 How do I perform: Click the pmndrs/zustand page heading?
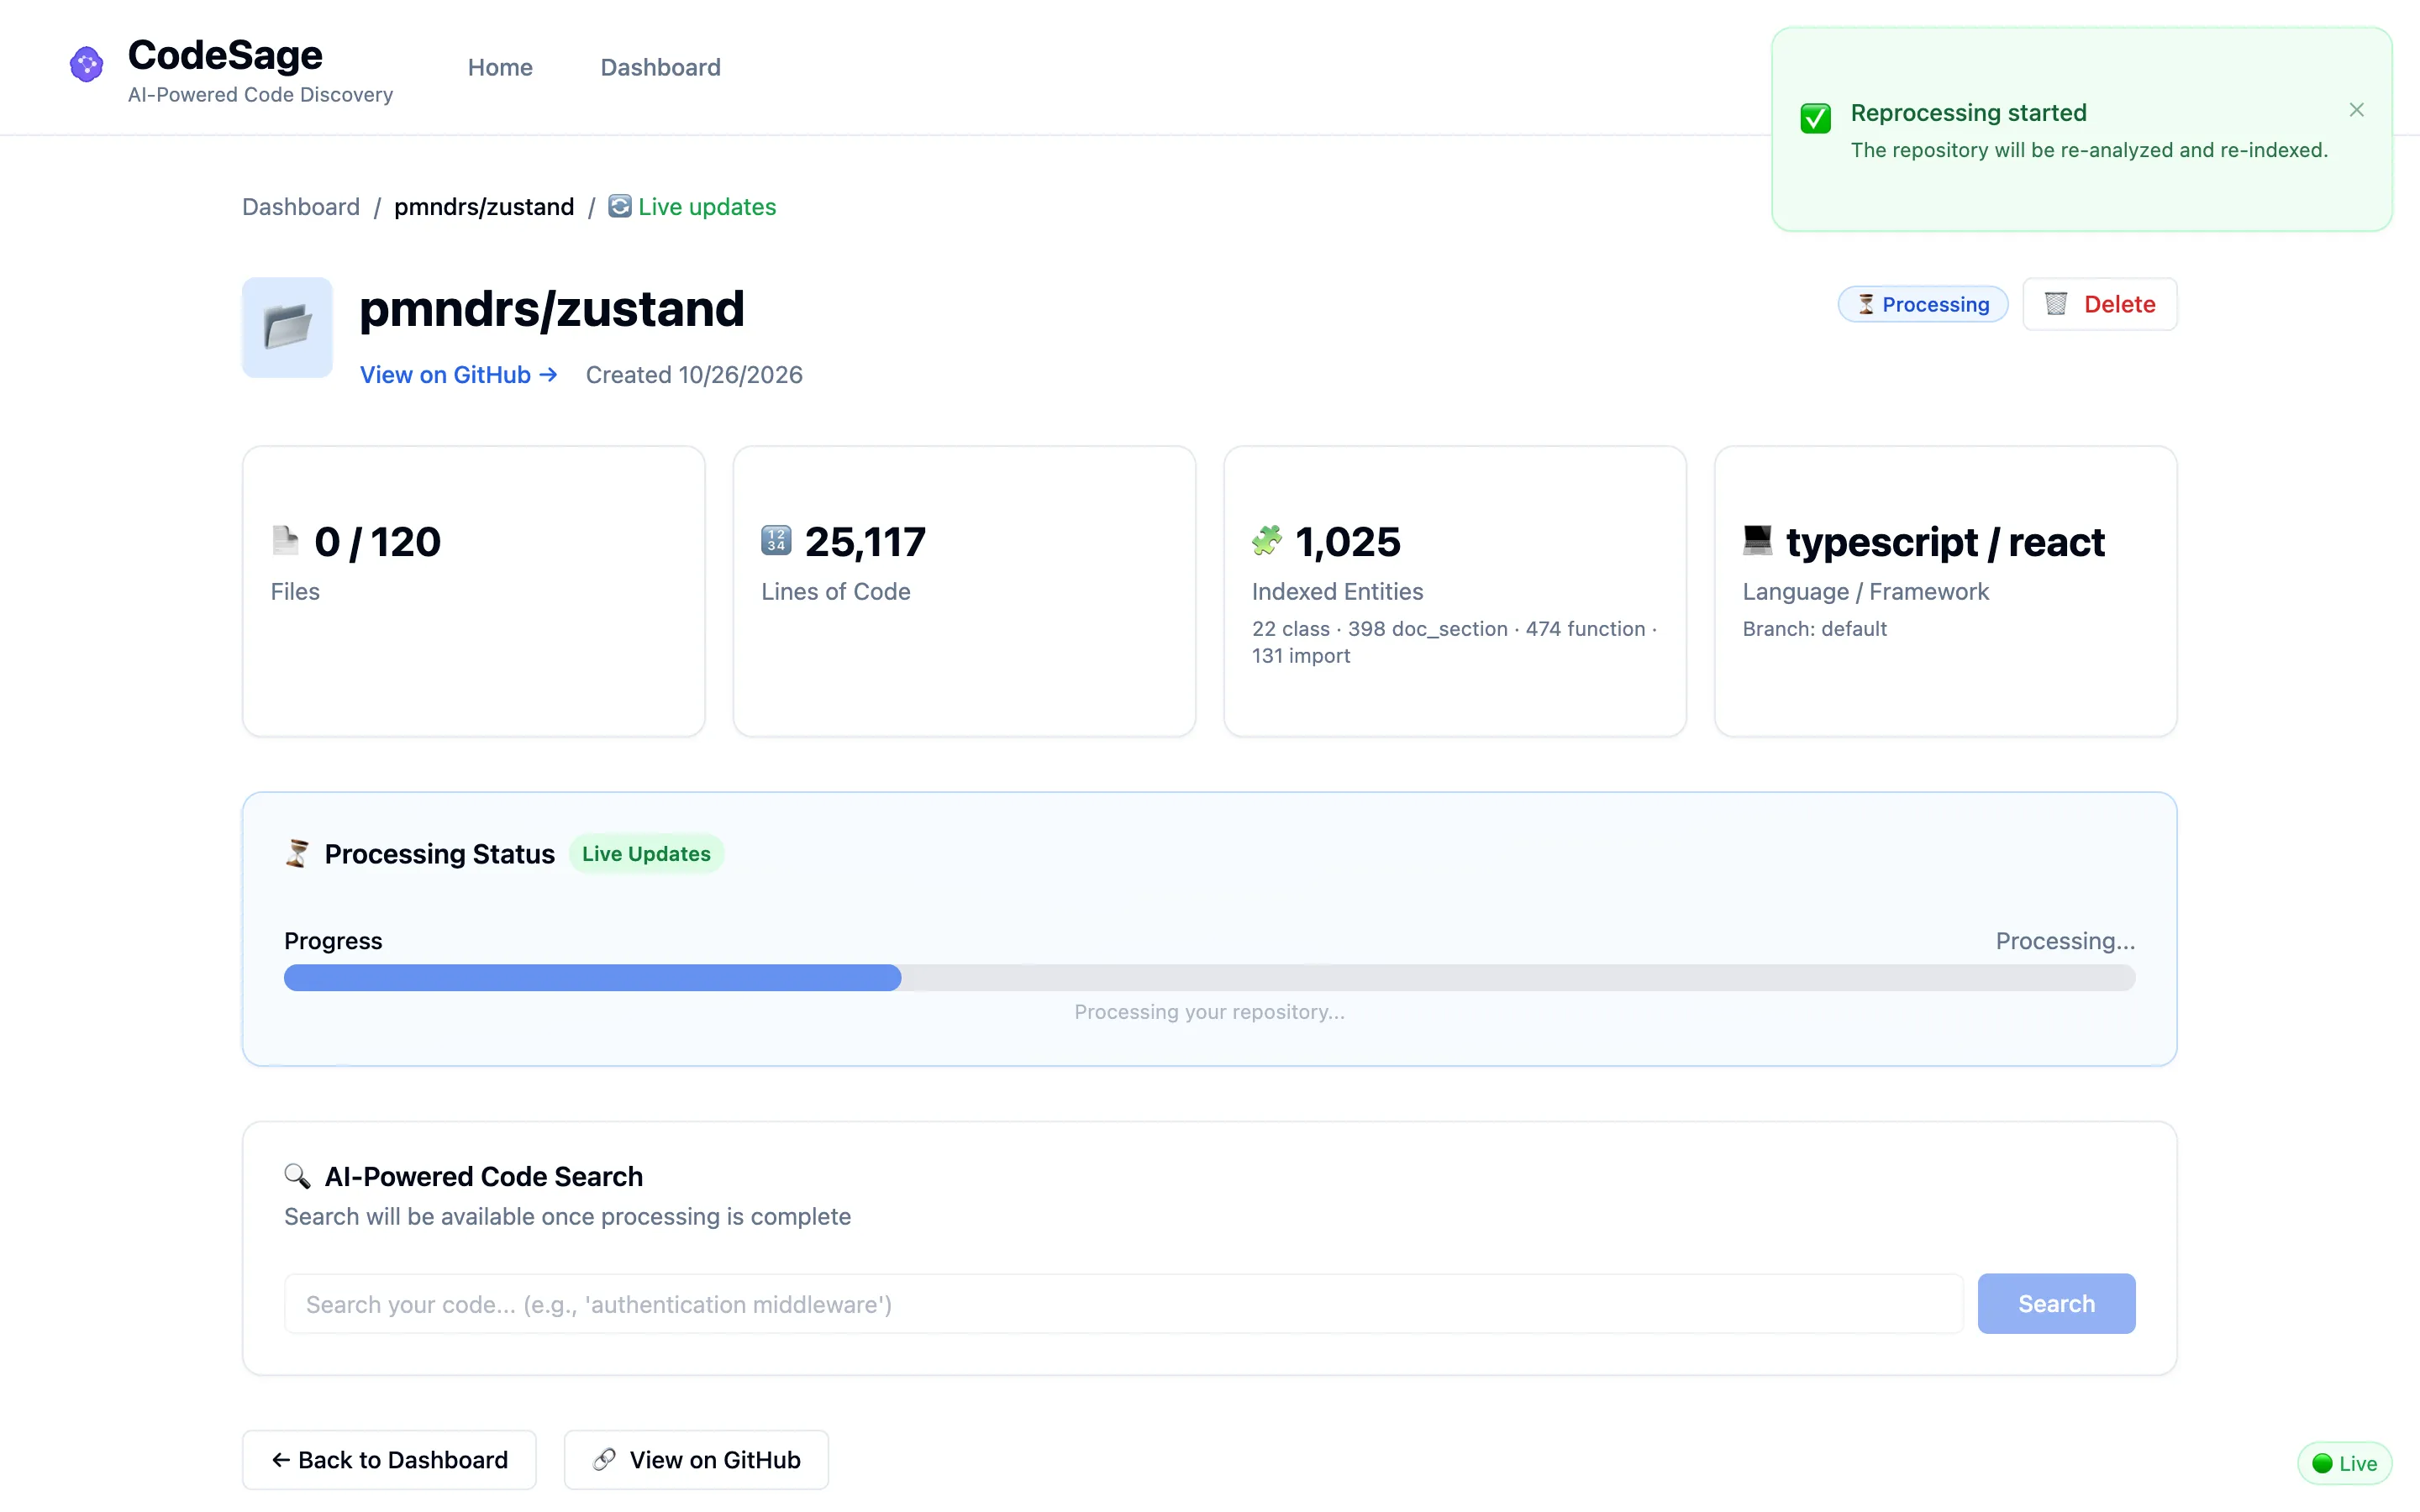coord(551,308)
